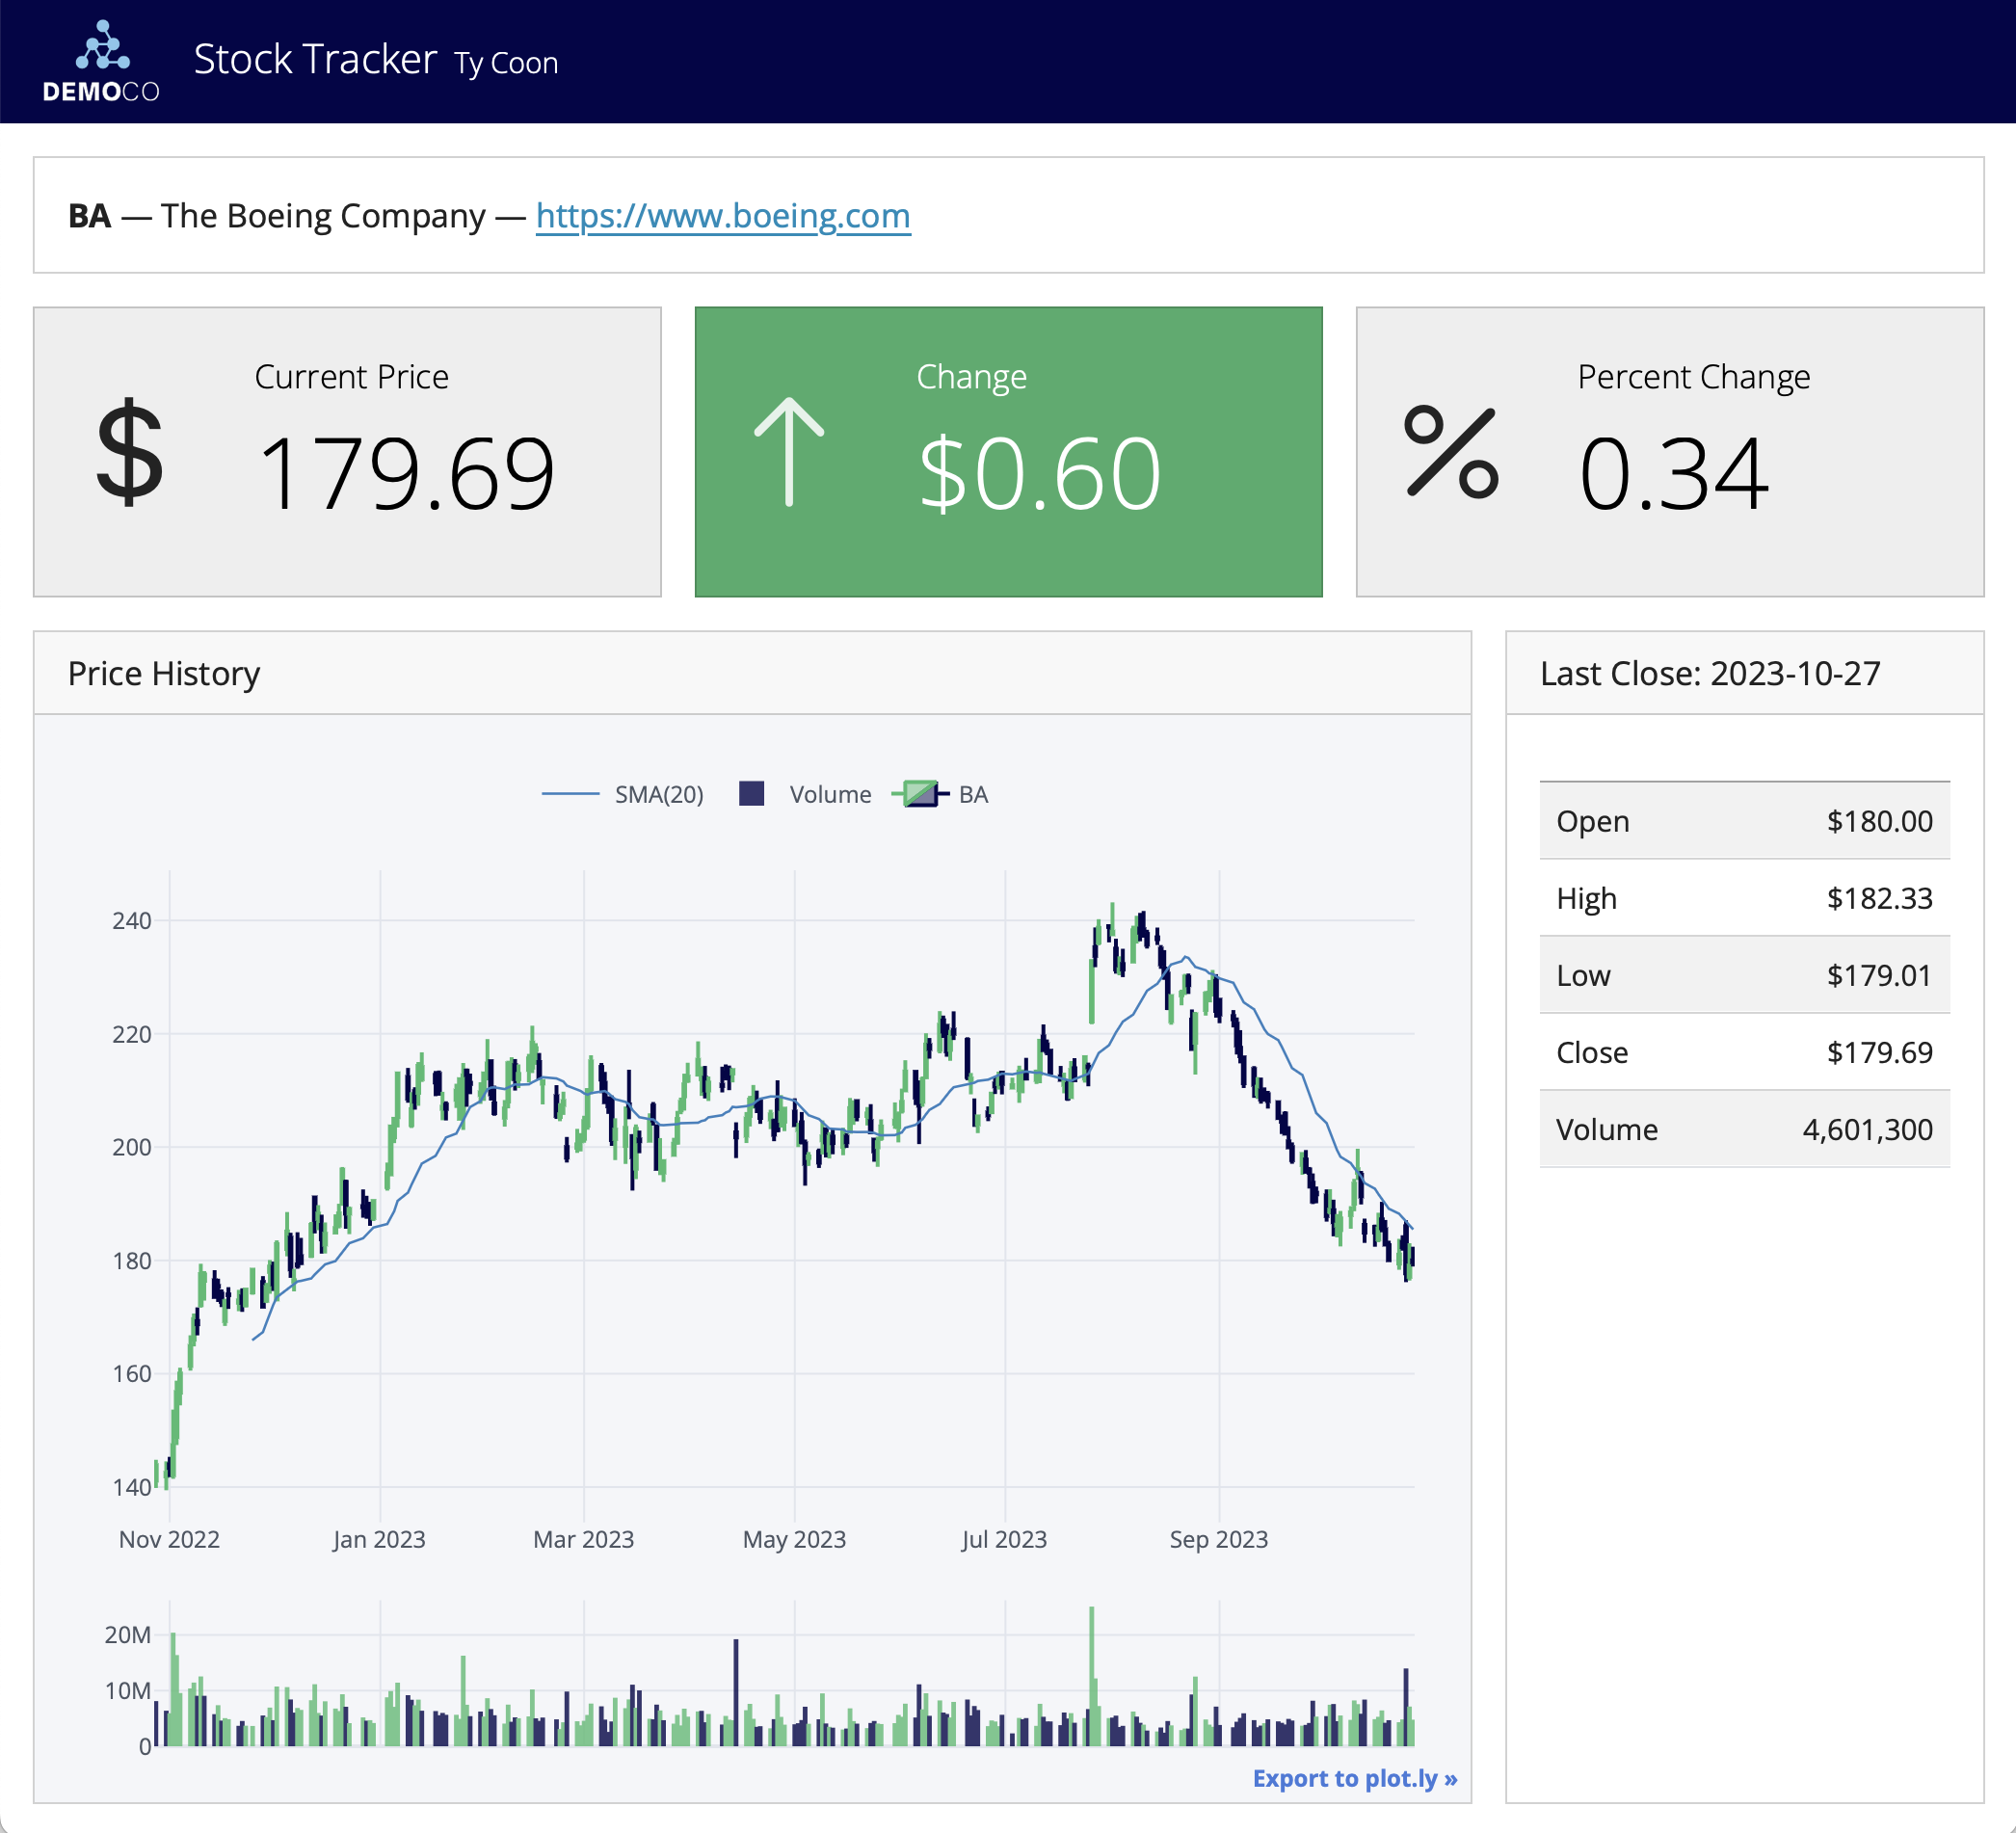
Task: Click the SMA(20) line symbol in the legend
Action: click(x=573, y=795)
